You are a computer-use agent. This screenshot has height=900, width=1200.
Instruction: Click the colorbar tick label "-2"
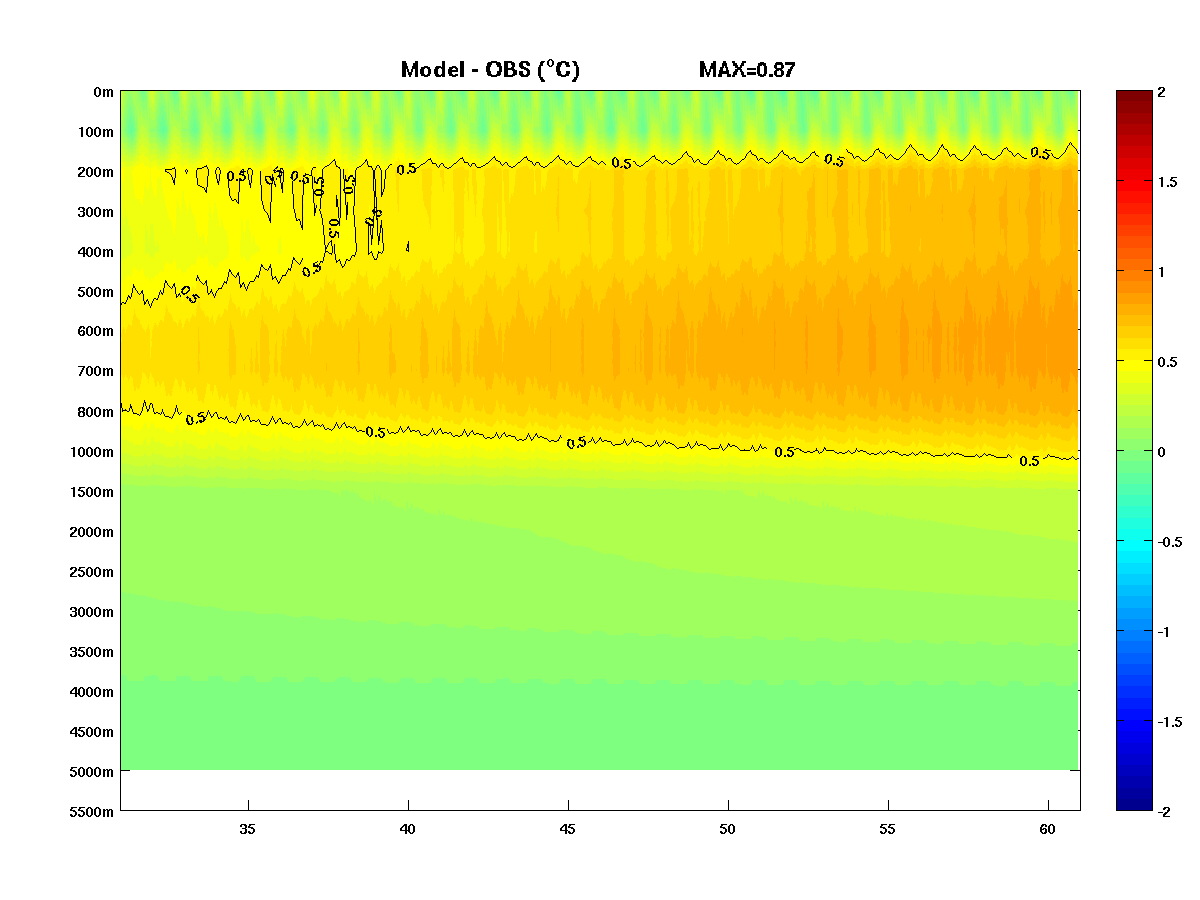click(x=1163, y=812)
